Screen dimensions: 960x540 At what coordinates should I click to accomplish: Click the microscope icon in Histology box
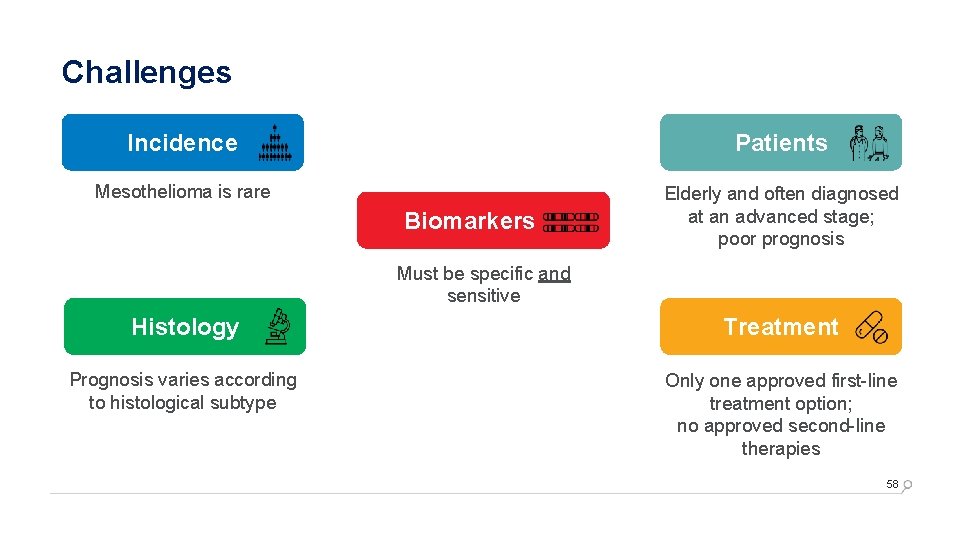(278, 326)
